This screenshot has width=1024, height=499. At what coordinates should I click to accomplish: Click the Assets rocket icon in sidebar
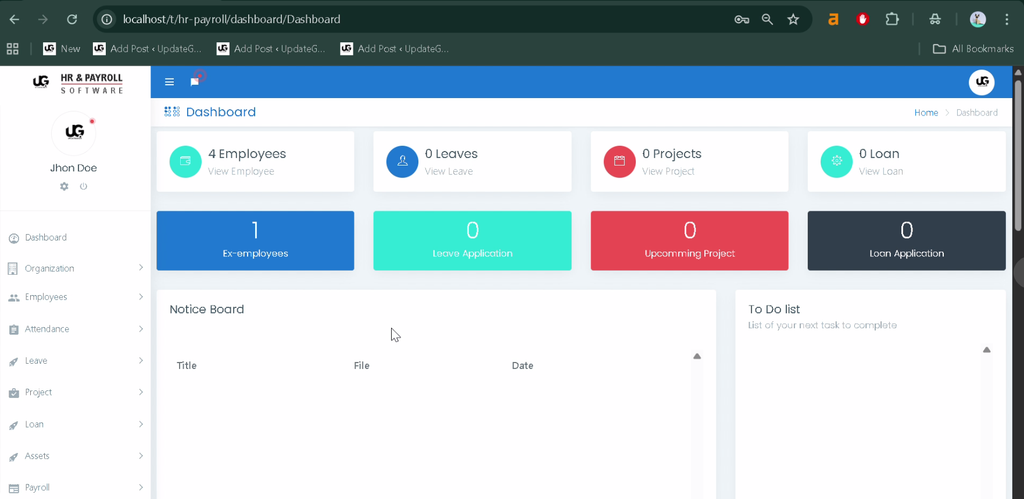pos(14,456)
